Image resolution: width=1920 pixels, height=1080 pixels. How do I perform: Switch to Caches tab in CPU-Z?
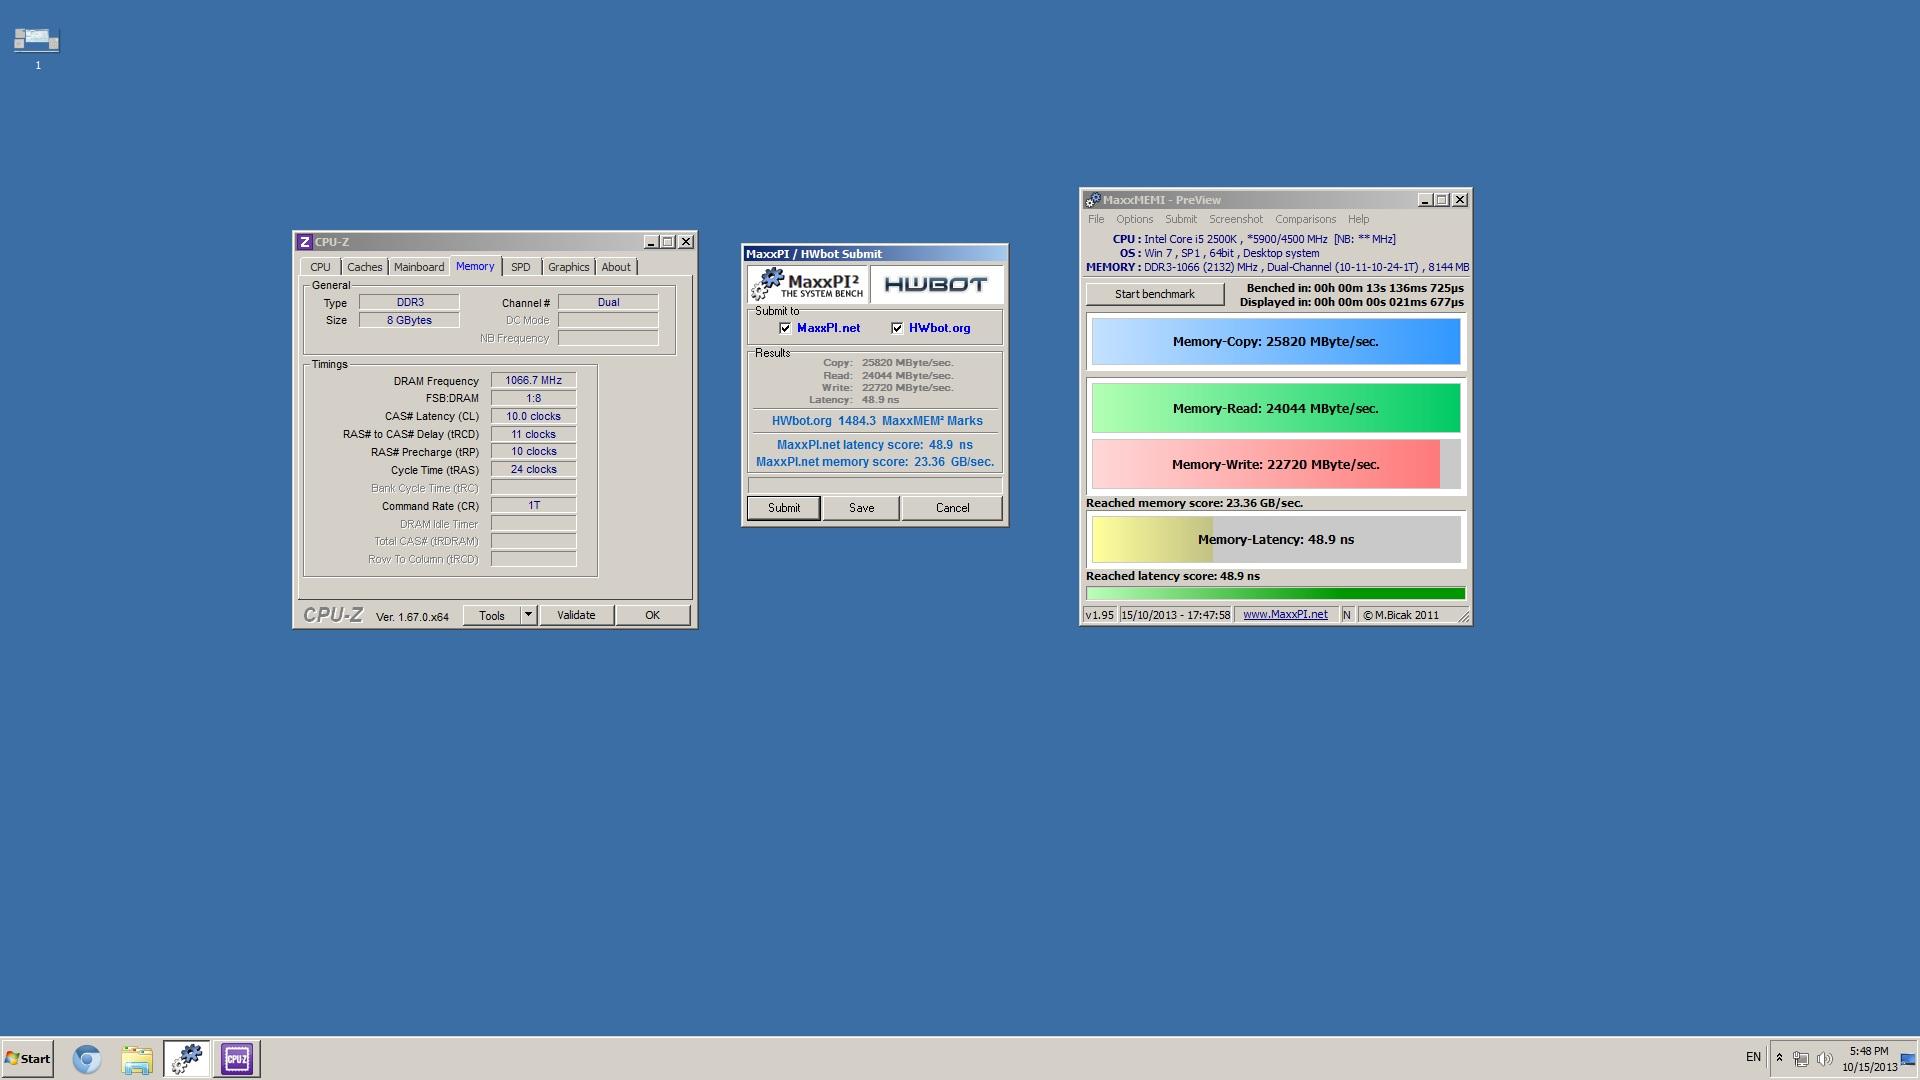[364, 267]
